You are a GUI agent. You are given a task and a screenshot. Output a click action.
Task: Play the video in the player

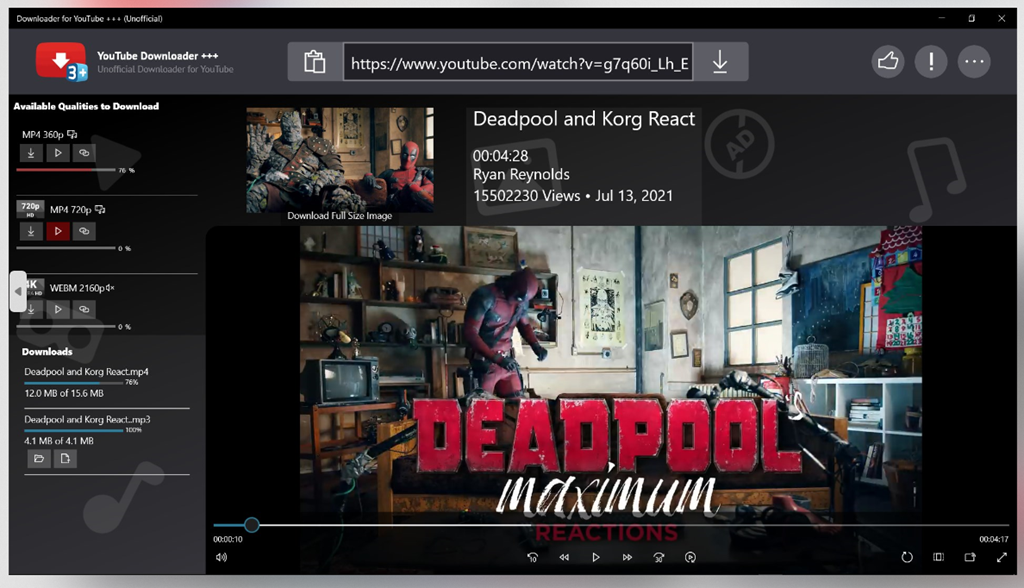(596, 557)
